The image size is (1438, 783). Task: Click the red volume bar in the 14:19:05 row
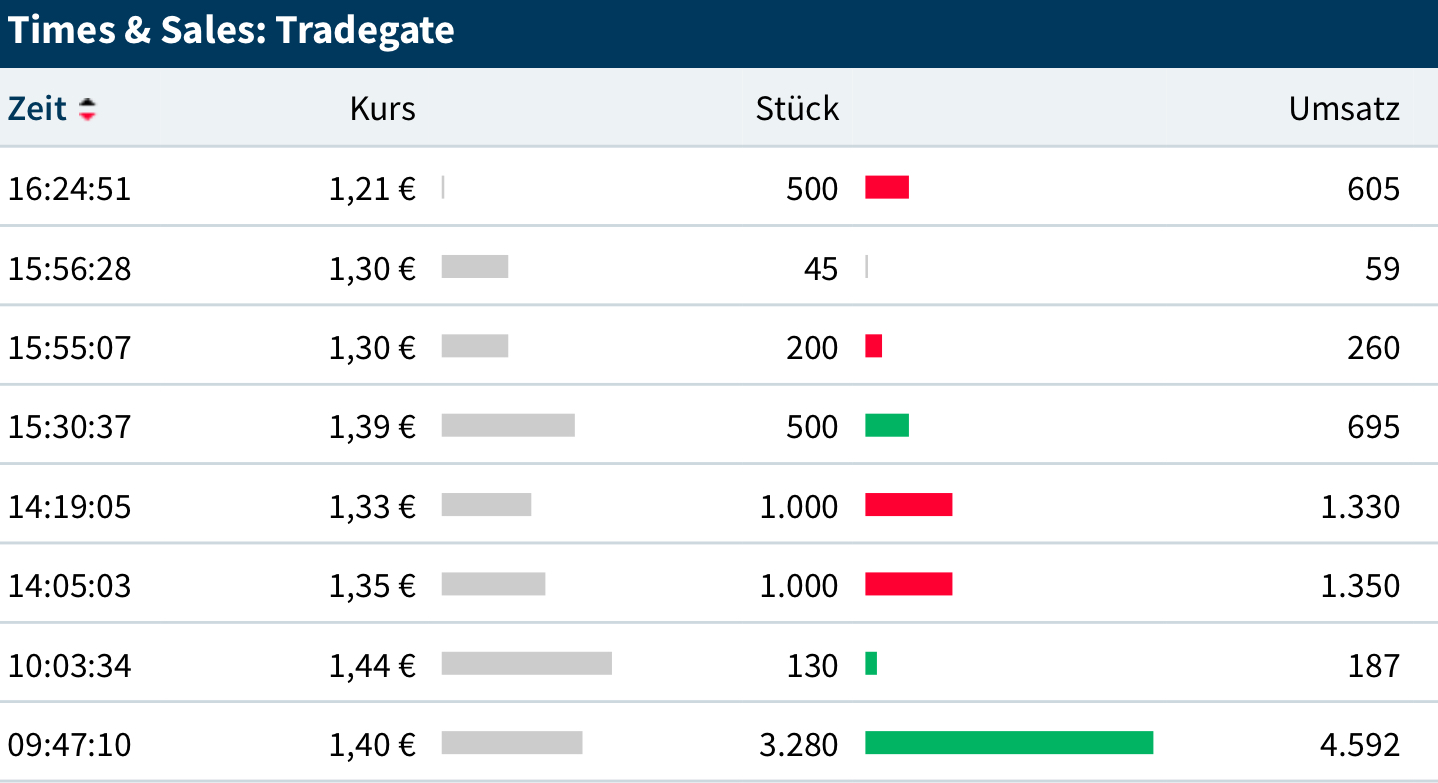908,505
